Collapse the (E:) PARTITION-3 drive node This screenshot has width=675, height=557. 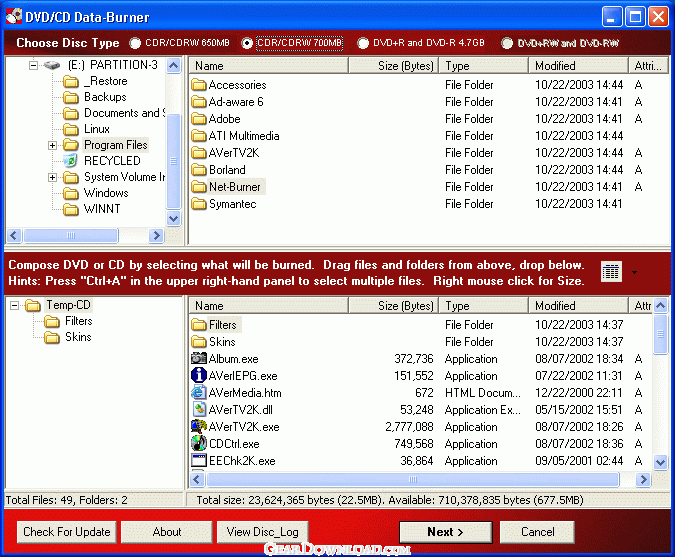tap(33, 65)
